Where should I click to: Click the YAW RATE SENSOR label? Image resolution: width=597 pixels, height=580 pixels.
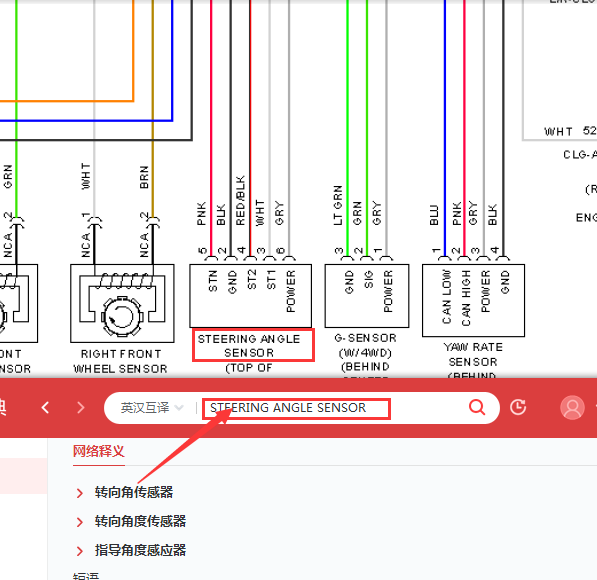(473, 355)
